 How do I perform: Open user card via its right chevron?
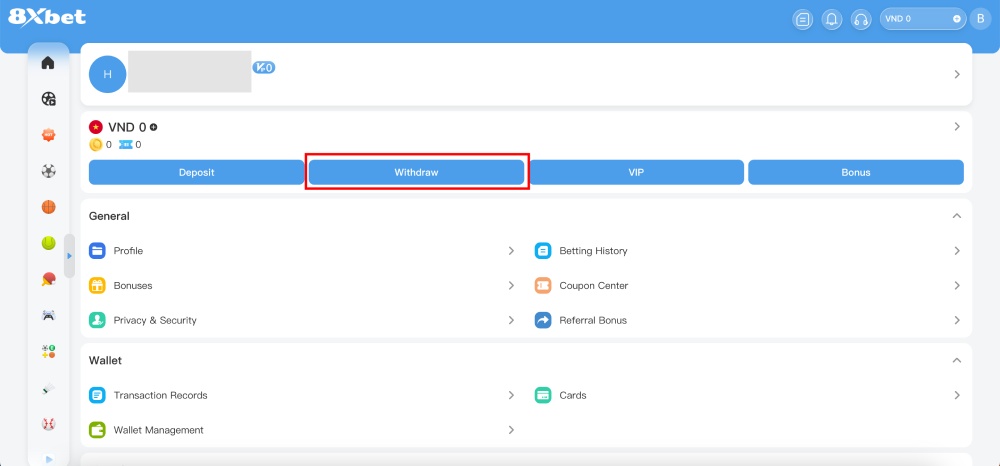pyautogui.click(x=957, y=74)
